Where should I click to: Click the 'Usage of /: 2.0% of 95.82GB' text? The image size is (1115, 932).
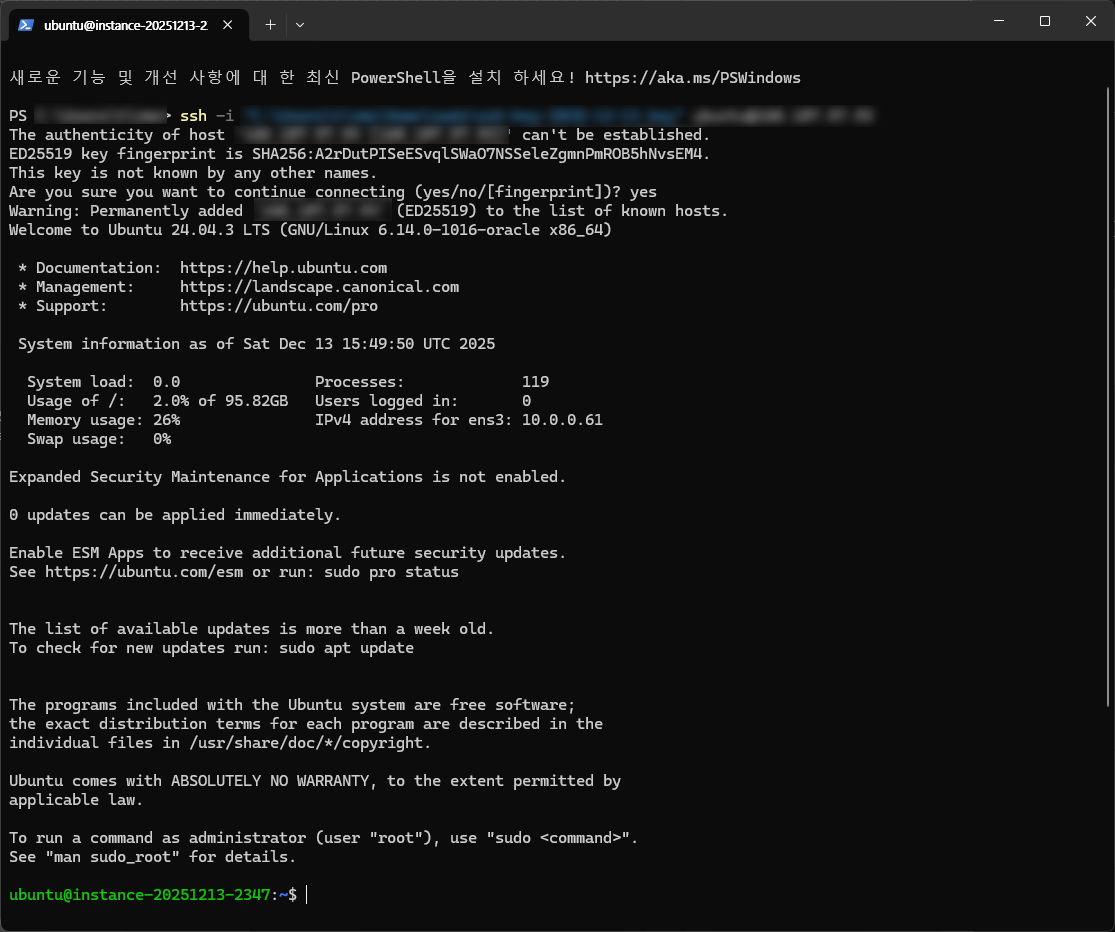coord(157,401)
